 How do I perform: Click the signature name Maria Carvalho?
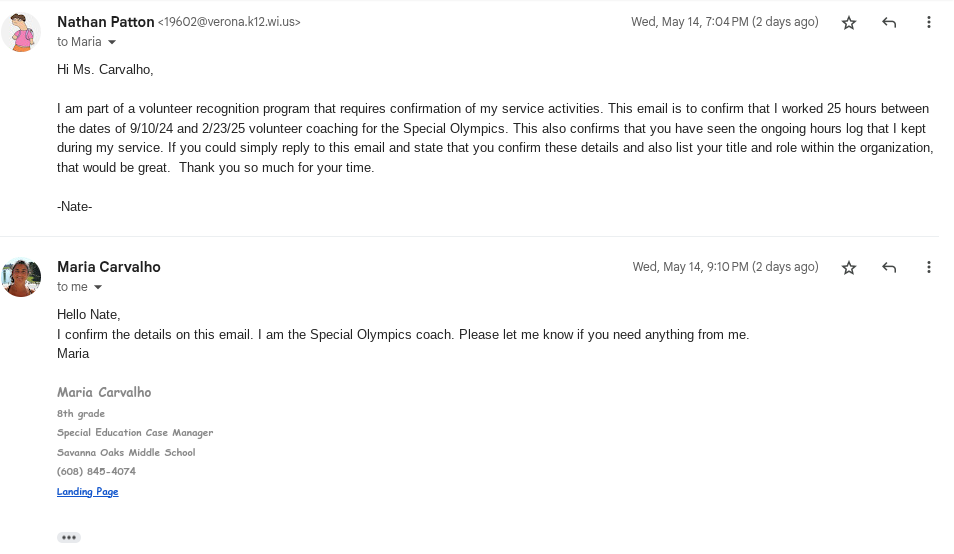pyautogui.click(x=104, y=392)
